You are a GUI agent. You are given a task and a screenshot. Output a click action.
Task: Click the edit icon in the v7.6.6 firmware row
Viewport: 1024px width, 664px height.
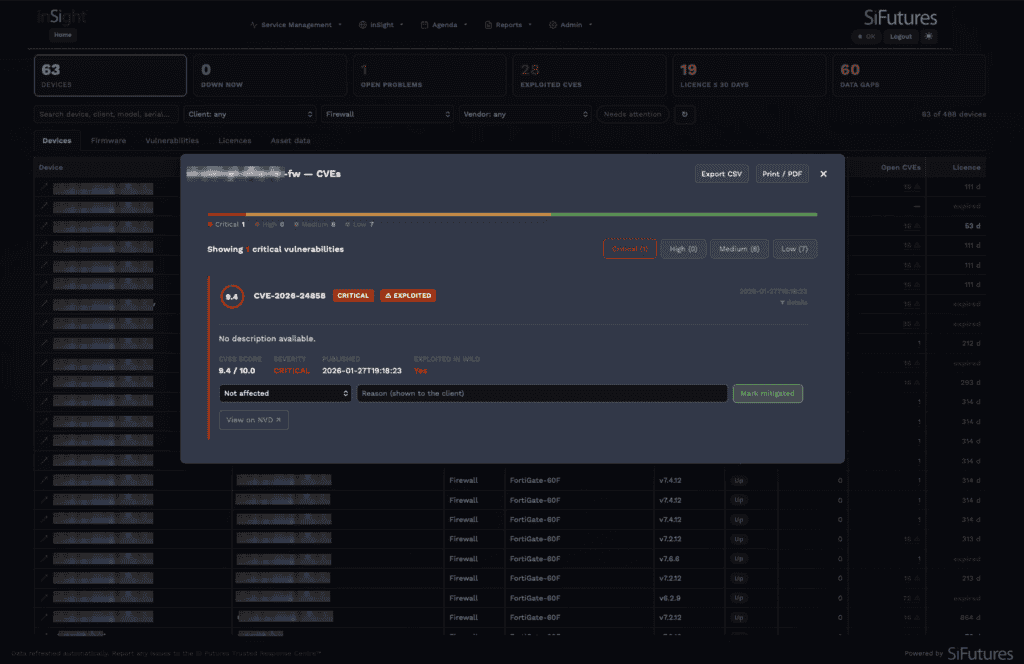(44, 558)
